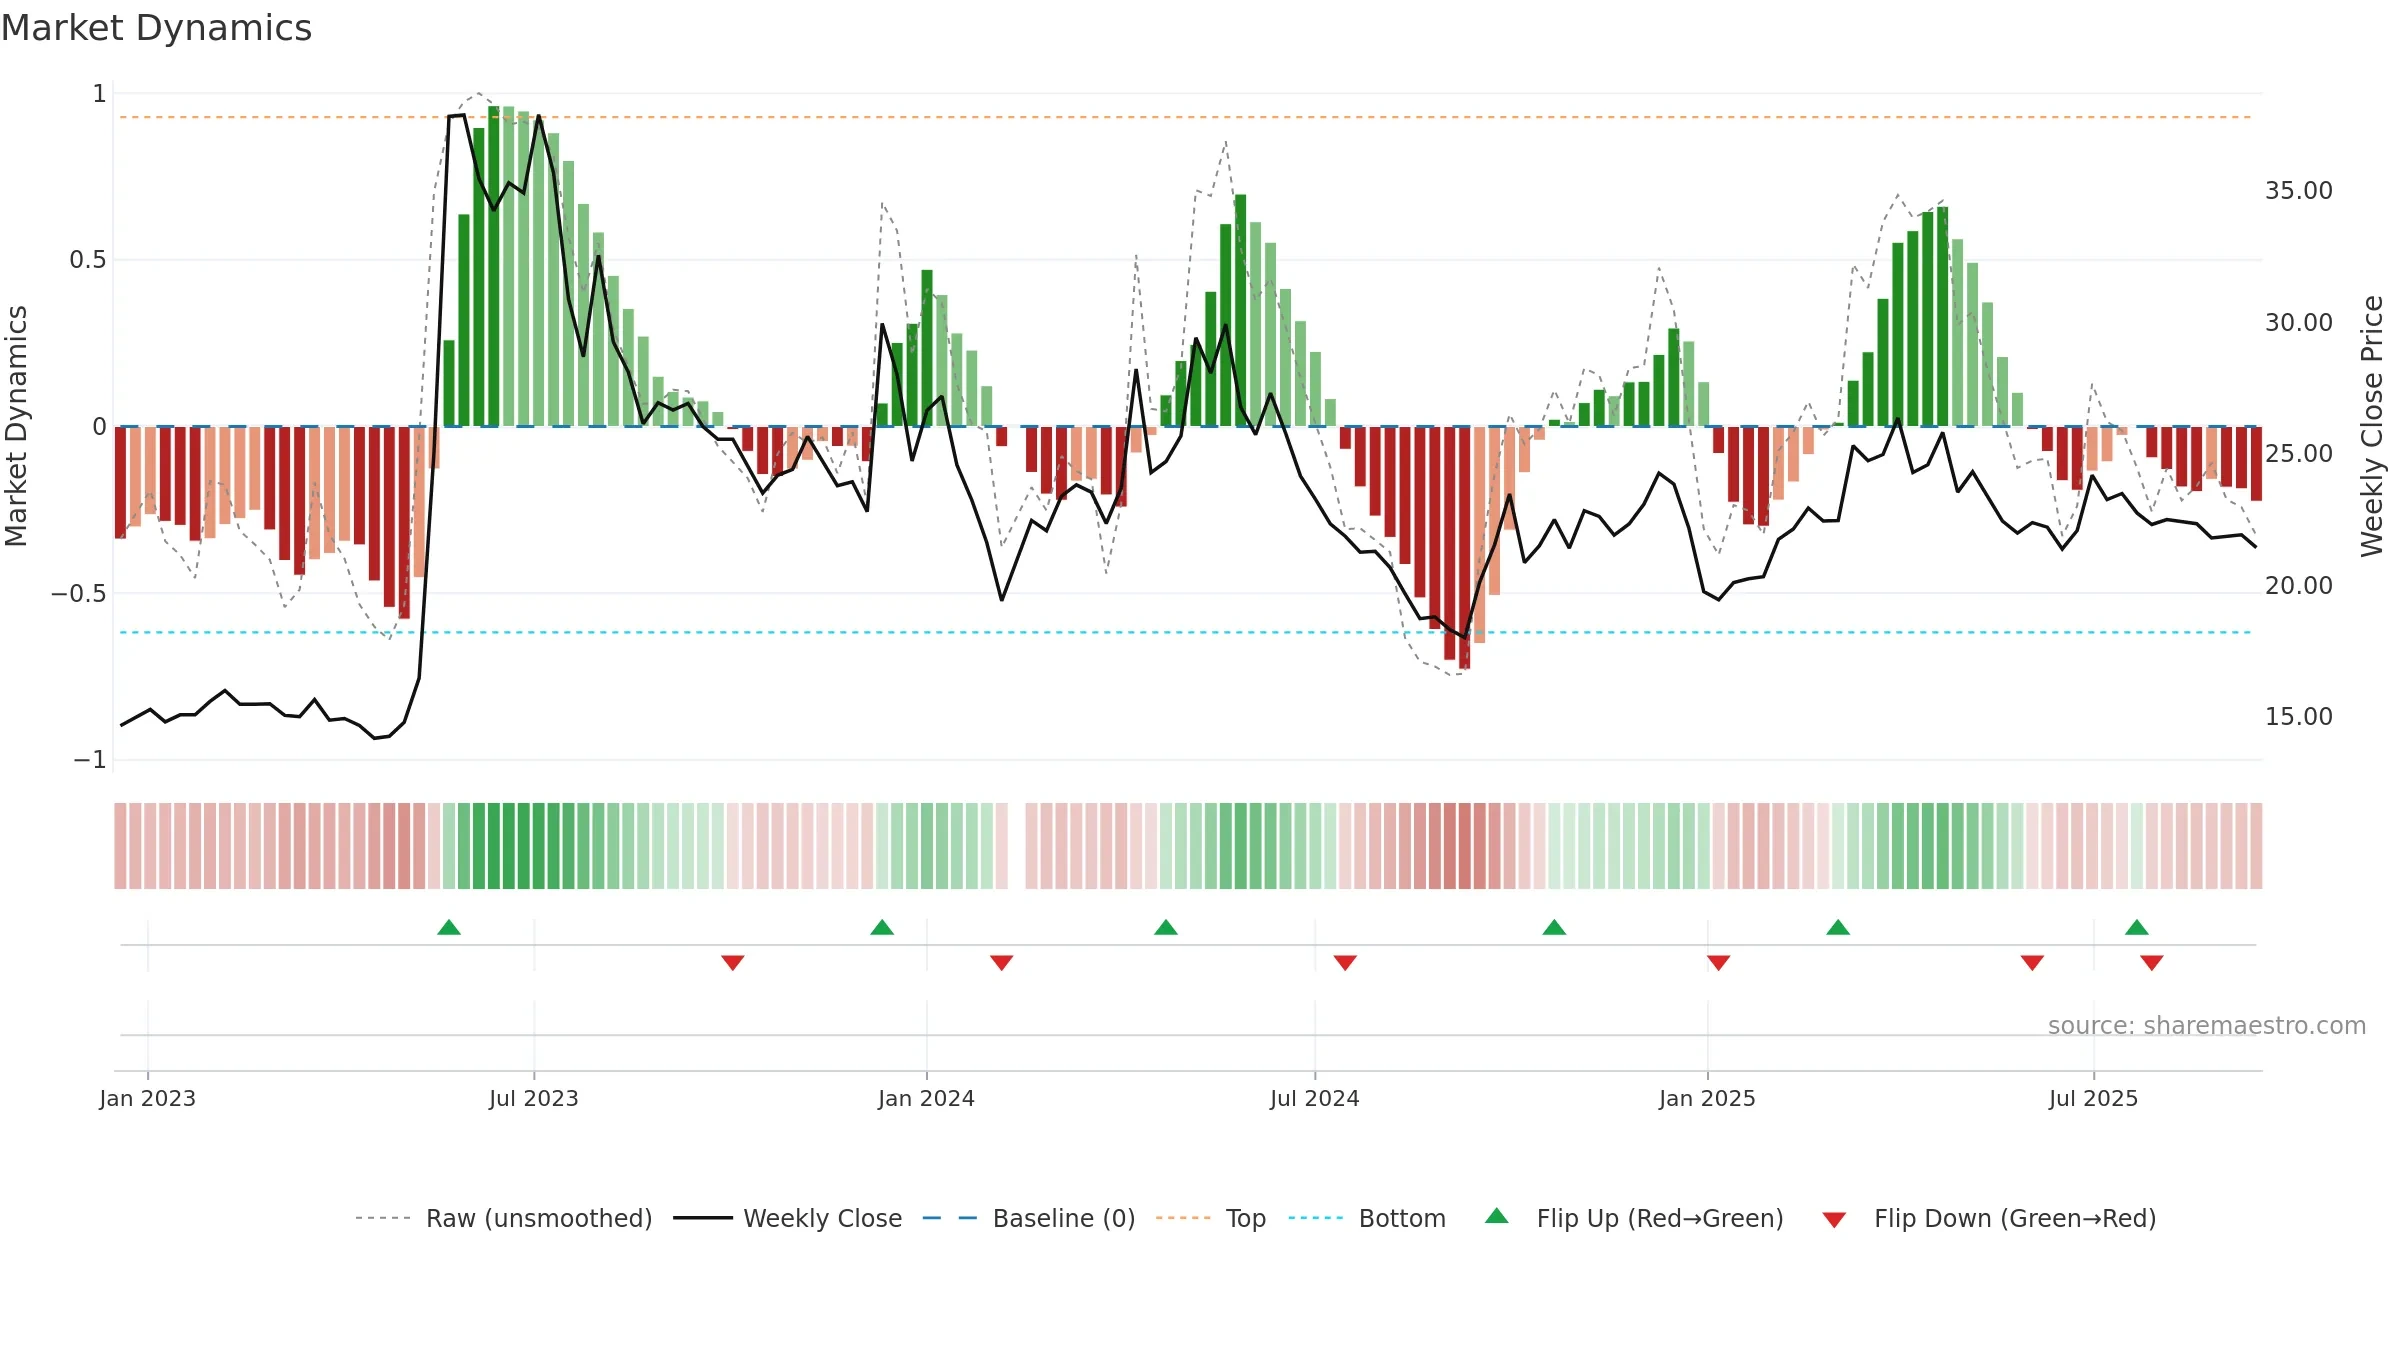Select the flip-up triangle just after Jul 2025
This screenshot has width=2400, height=1350.
click(2137, 927)
